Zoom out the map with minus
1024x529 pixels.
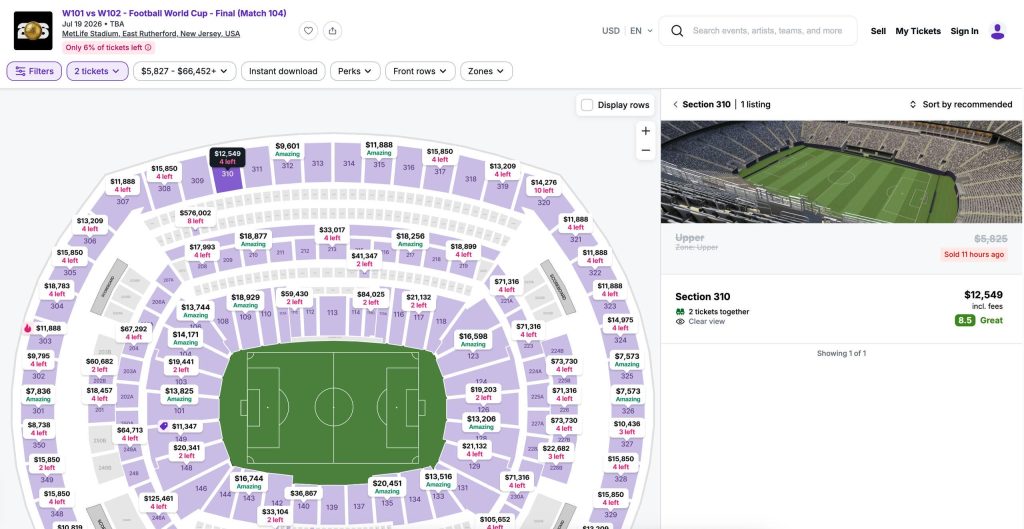pos(646,150)
